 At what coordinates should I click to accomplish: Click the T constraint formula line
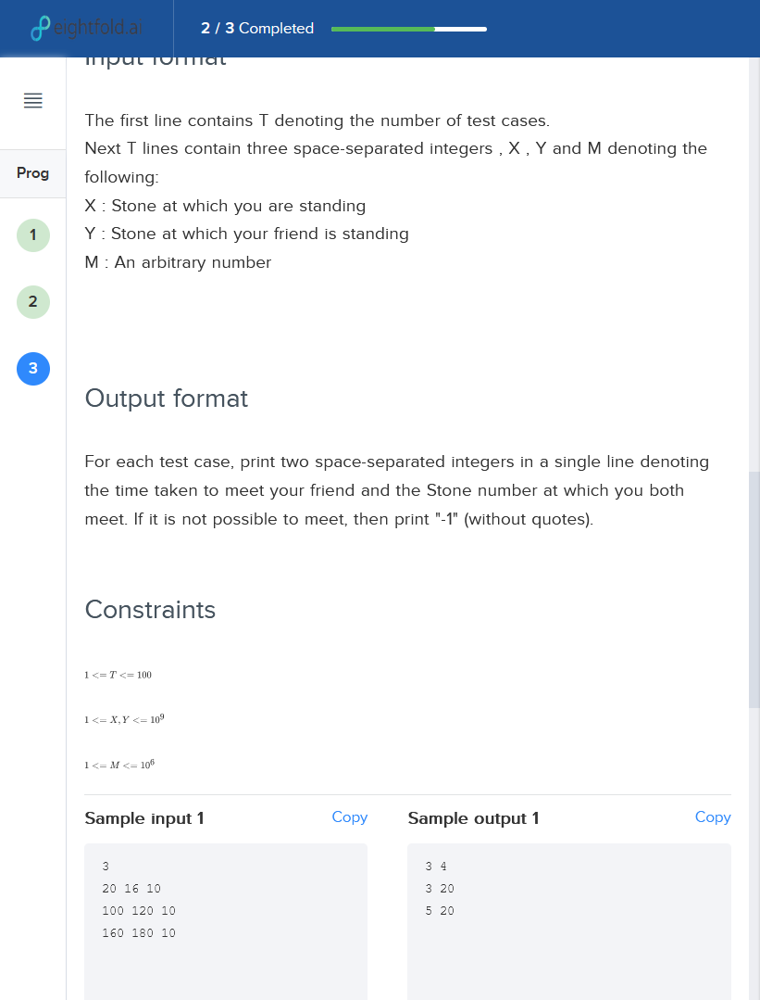pos(118,675)
